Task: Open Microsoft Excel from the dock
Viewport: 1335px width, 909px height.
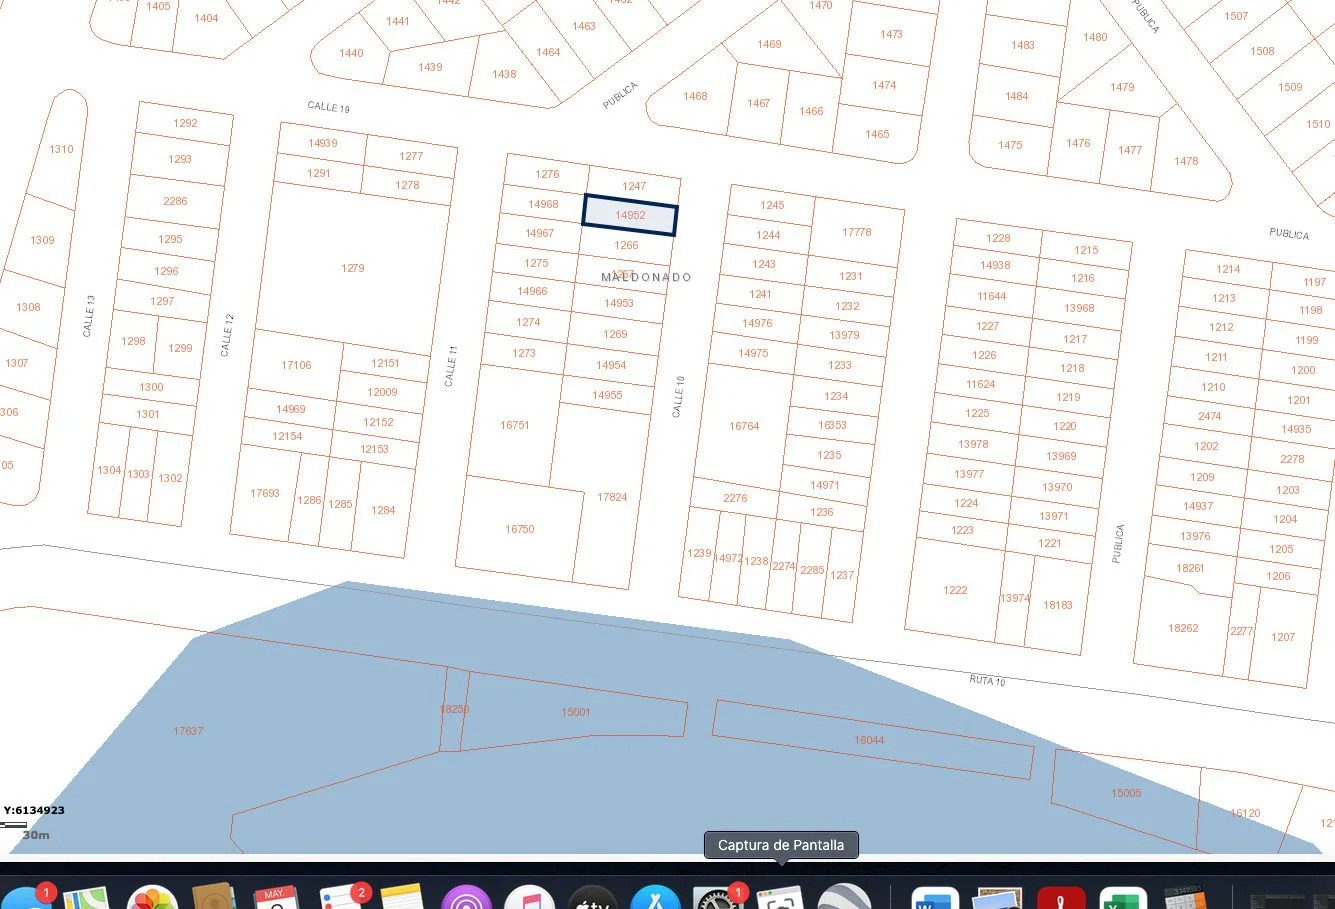Action: 1122,899
